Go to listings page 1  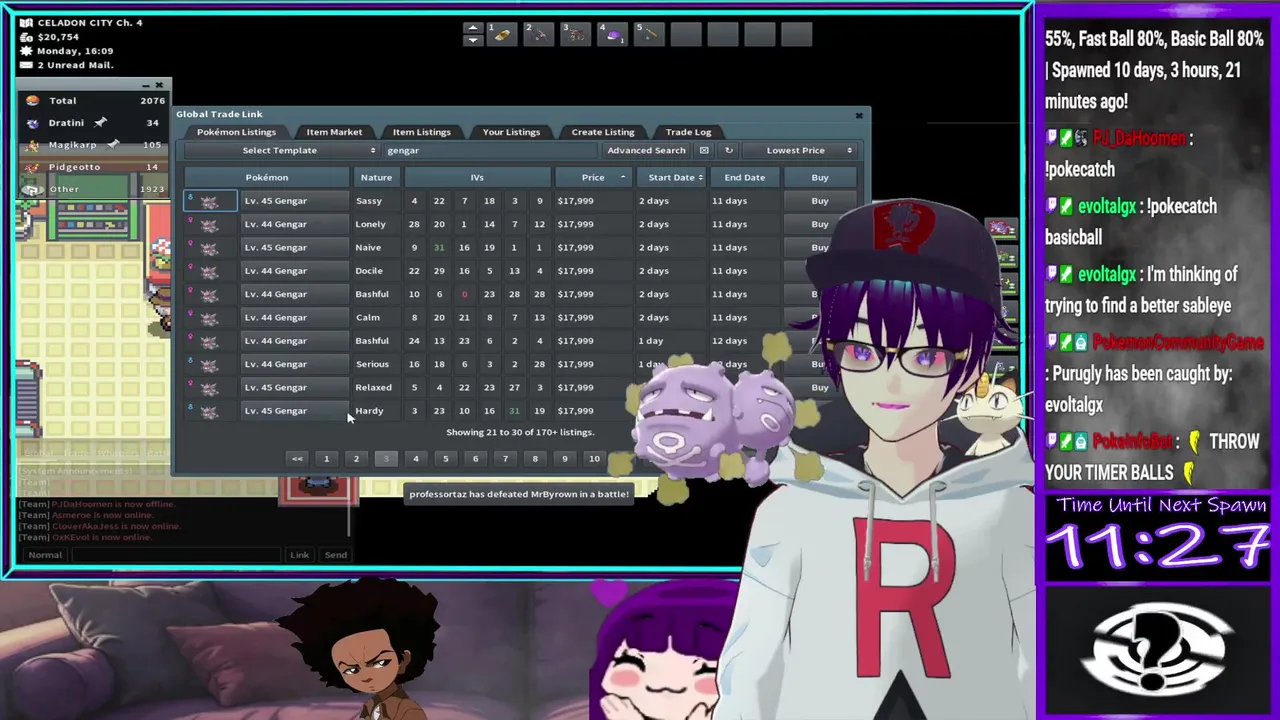click(326, 459)
